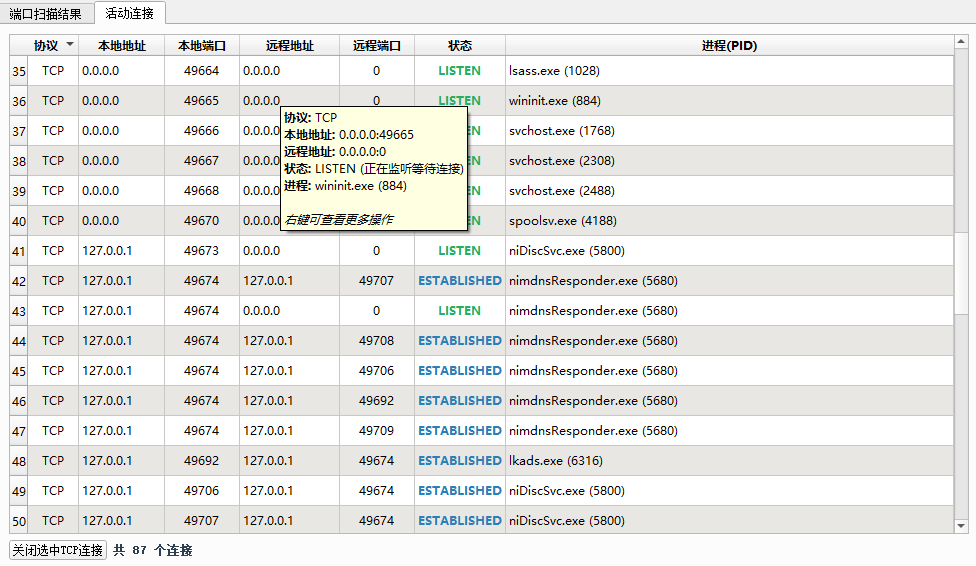Click remote address 0.0.0.0 in row 35
Screen dimensions: 976x566
click(x=289, y=71)
